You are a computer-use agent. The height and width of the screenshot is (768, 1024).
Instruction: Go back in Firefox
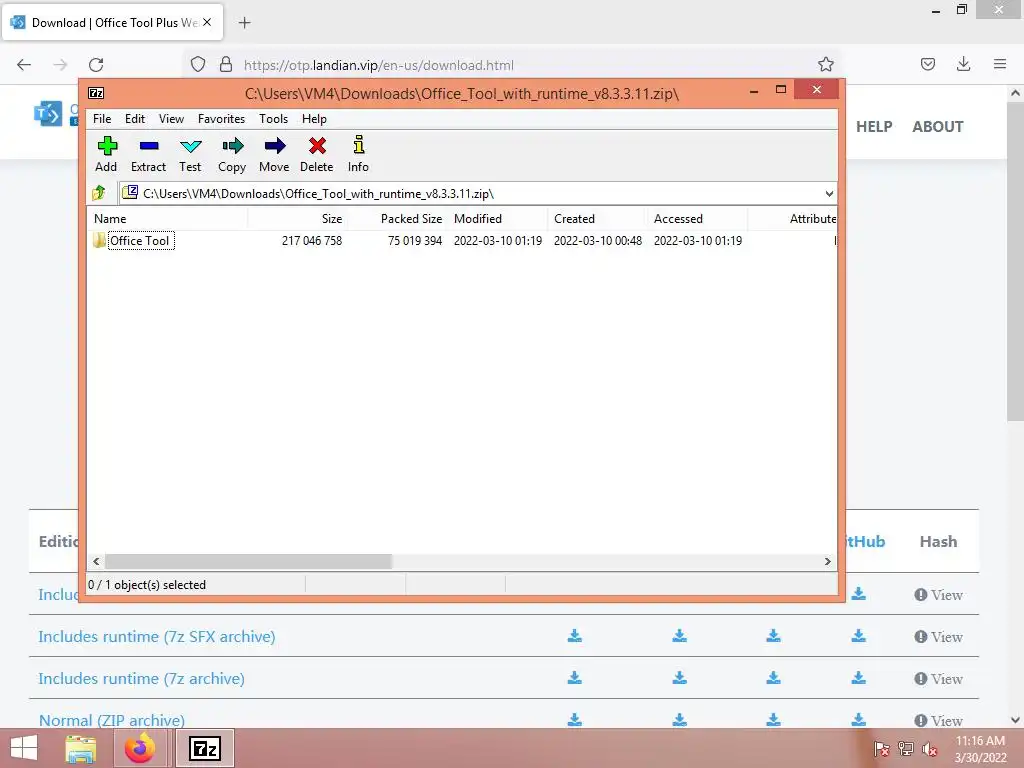(x=24, y=65)
